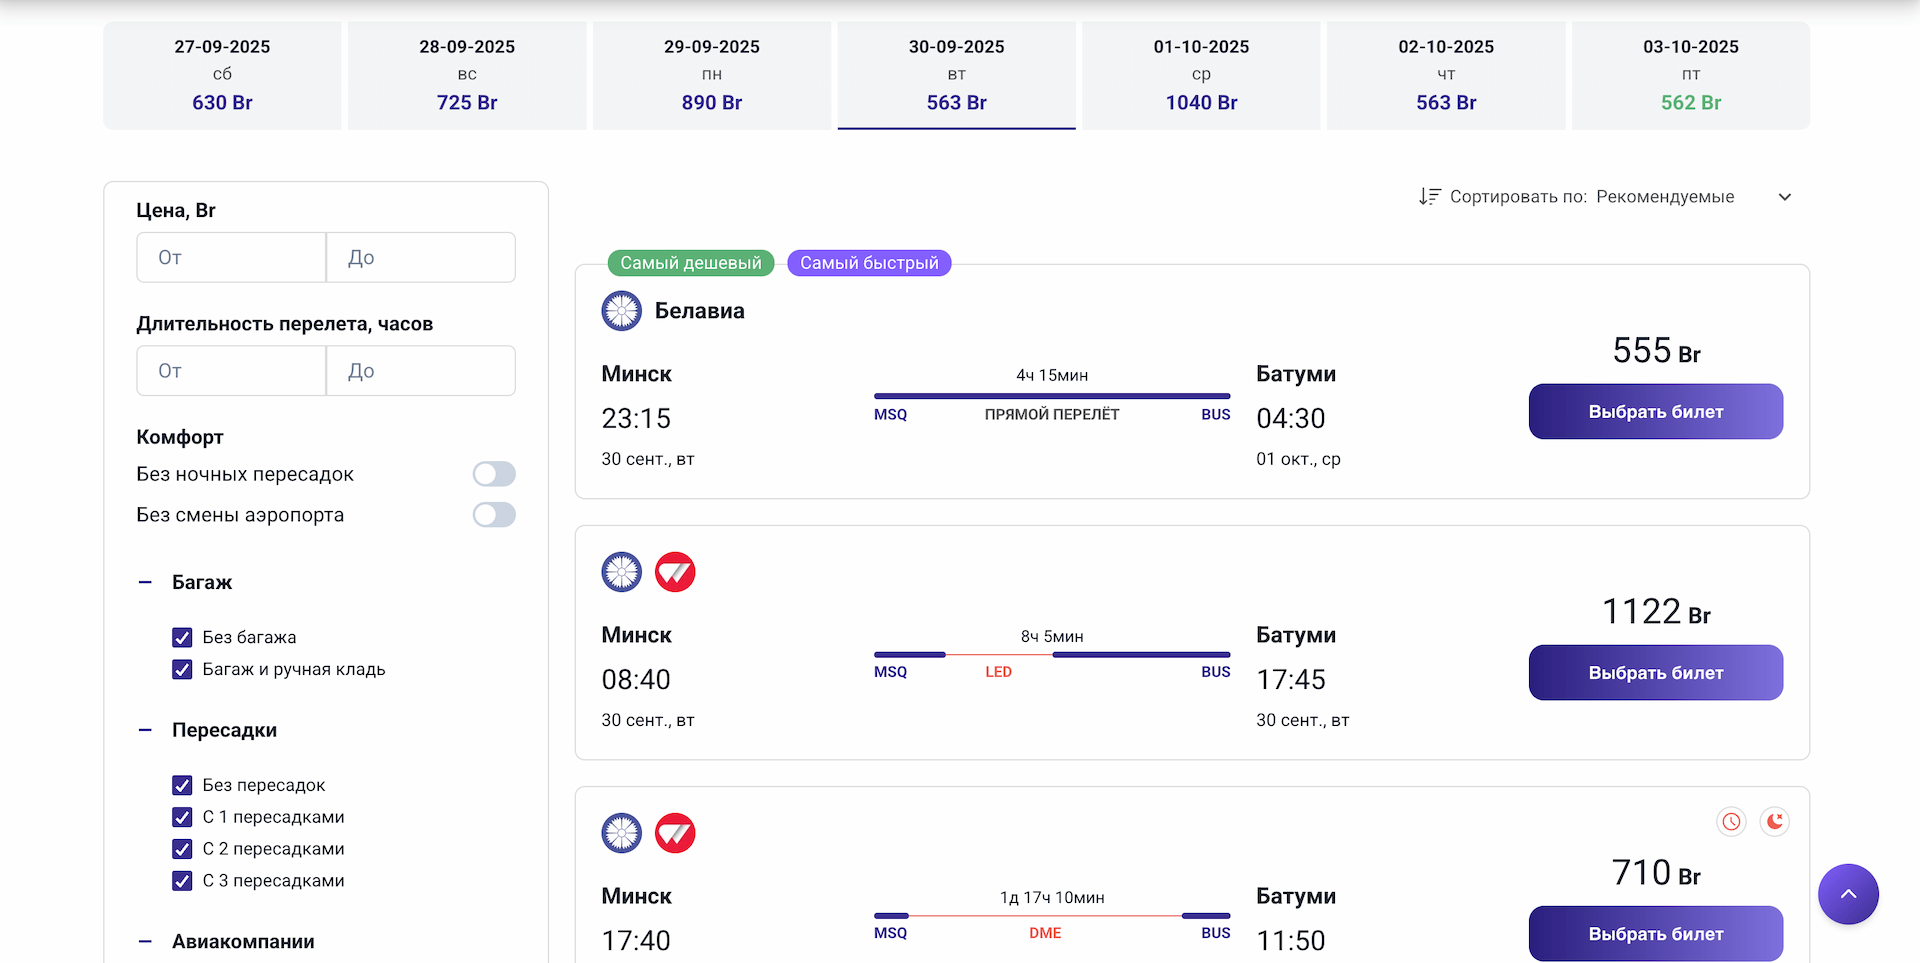Image resolution: width=1920 pixels, height=963 pixels.
Task: Switch to the 27-09-2025 date tab
Action: coord(222,75)
